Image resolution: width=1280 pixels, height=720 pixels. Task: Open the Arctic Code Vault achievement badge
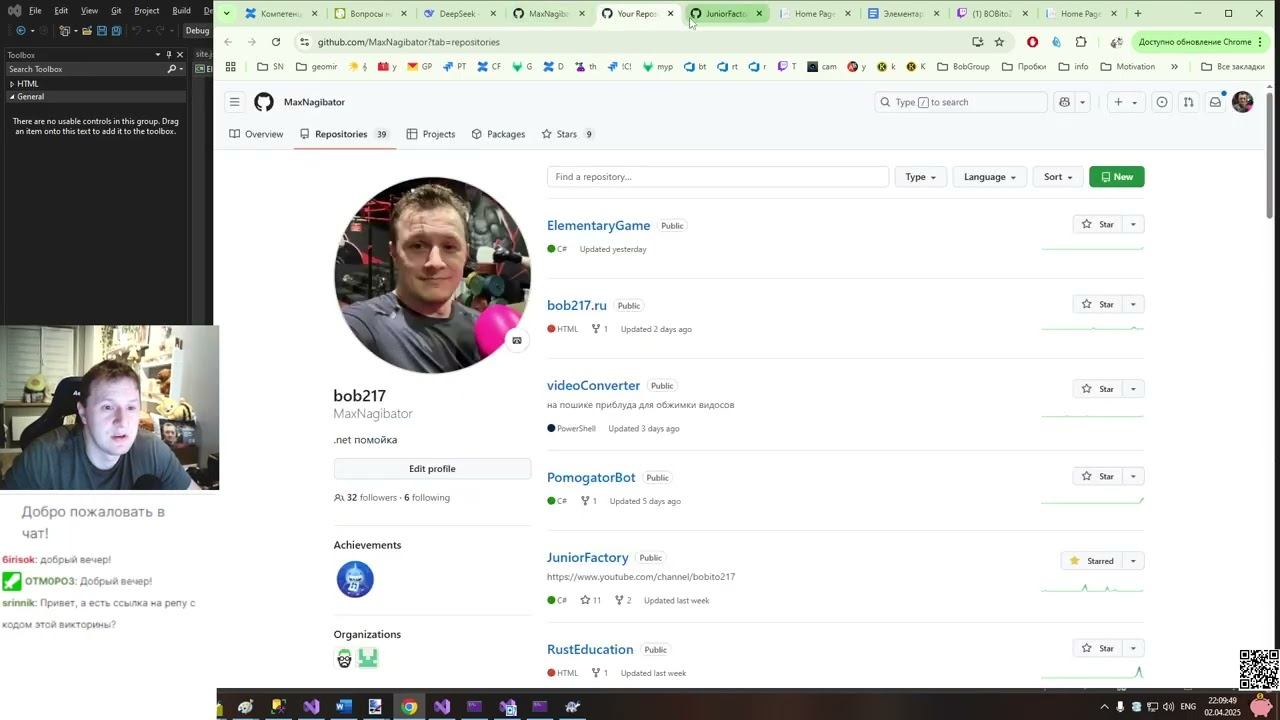(x=355, y=579)
